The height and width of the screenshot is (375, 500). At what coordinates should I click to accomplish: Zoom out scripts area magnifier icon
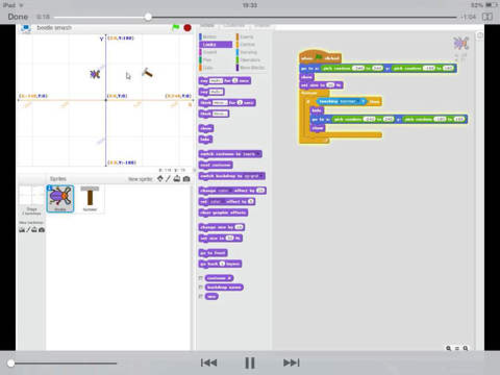tap(449, 348)
